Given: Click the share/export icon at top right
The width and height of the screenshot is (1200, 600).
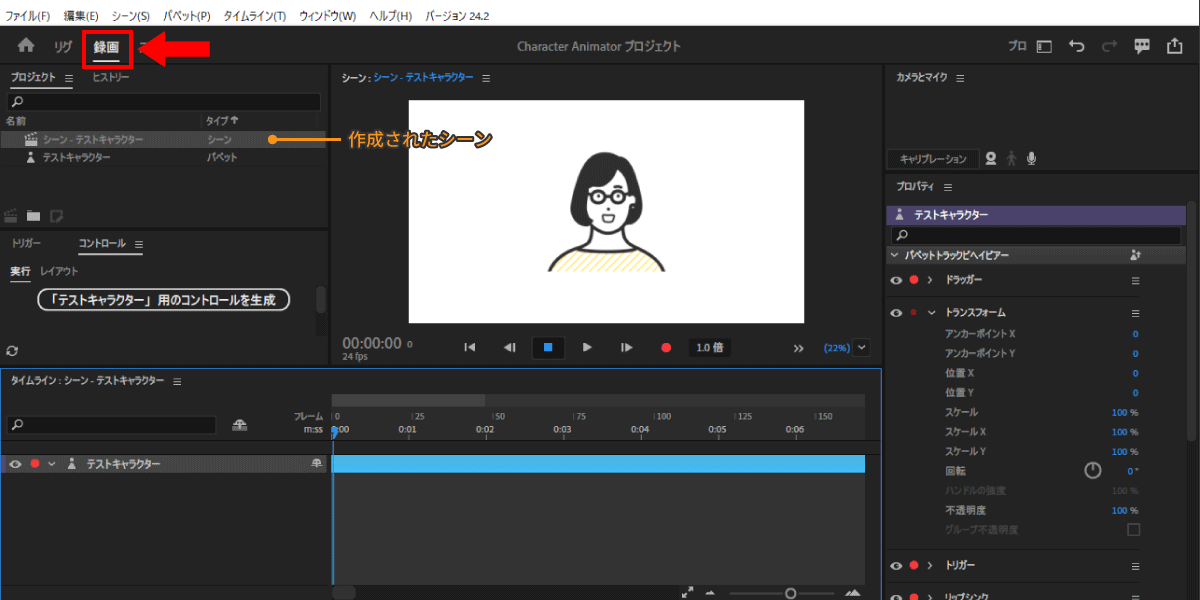Looking at the screenshot, I should click(1174, 46).
